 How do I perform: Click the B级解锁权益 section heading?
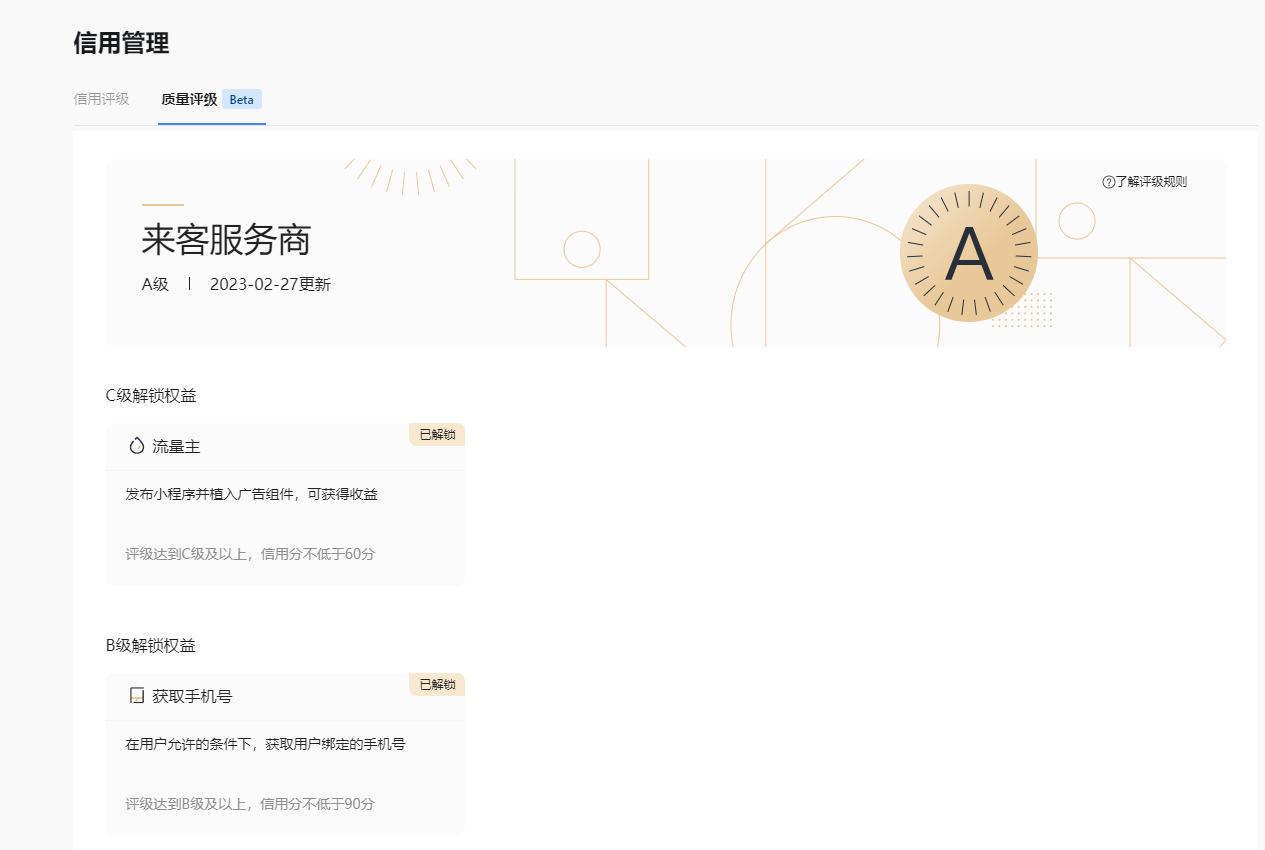coord(151,646)
